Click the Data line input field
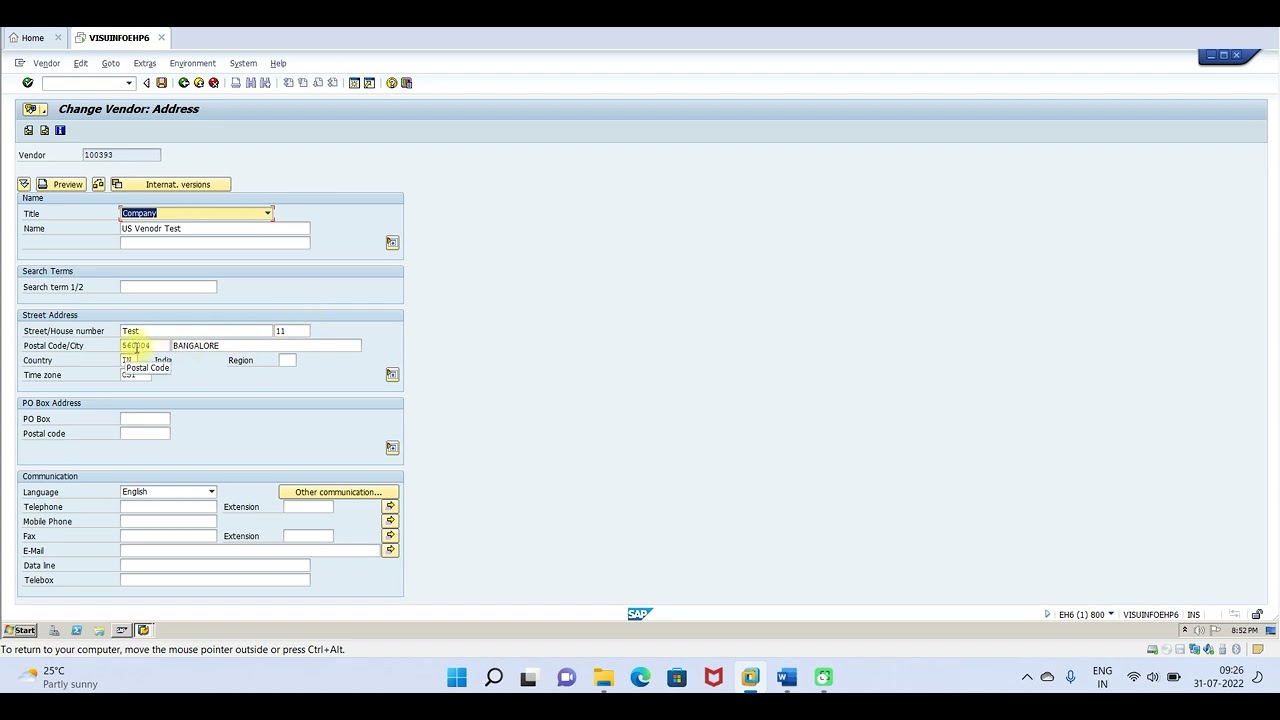This screenshot has height=720, width=1280. [x=215, y=565]
